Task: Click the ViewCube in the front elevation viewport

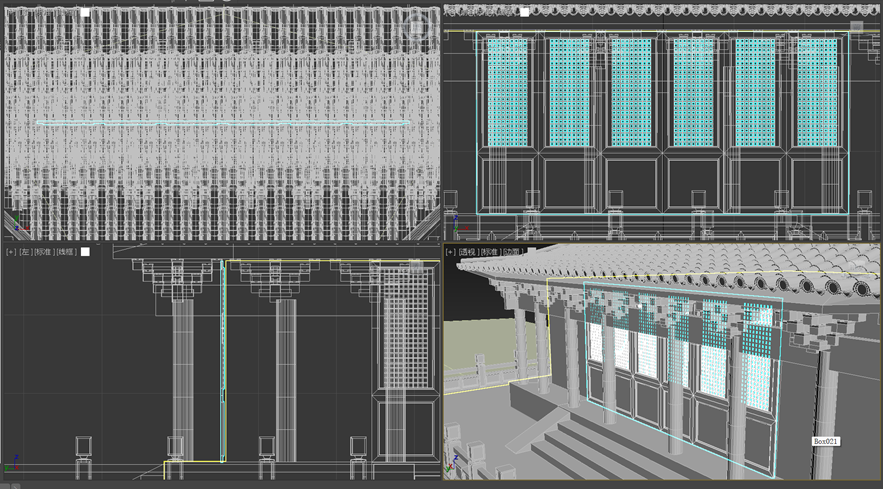Action: [857, 26]
